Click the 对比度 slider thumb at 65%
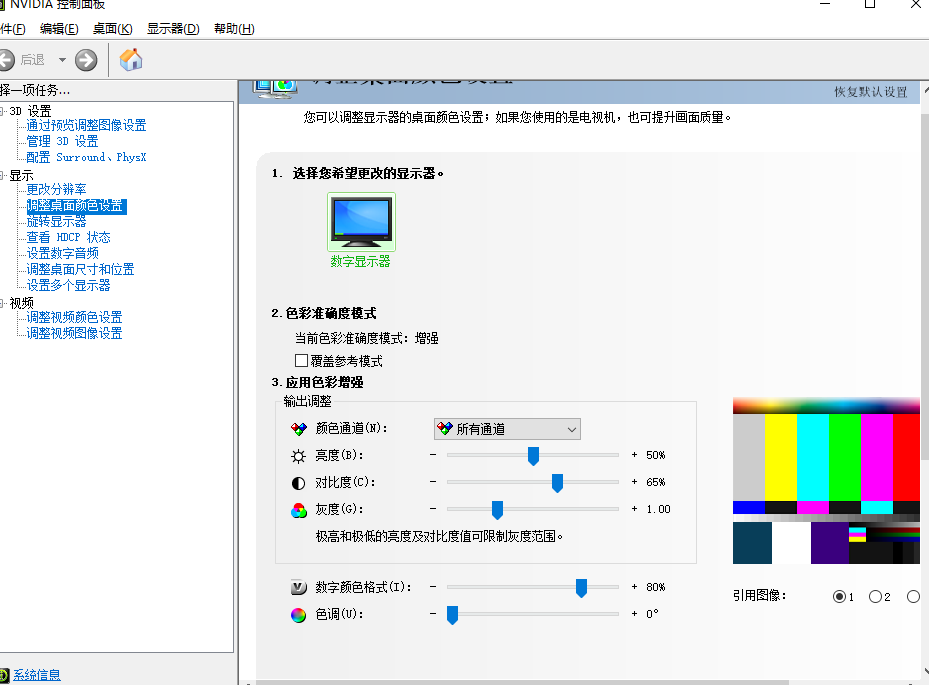Viewport: 929px width, 685px height. coord(557,483)
